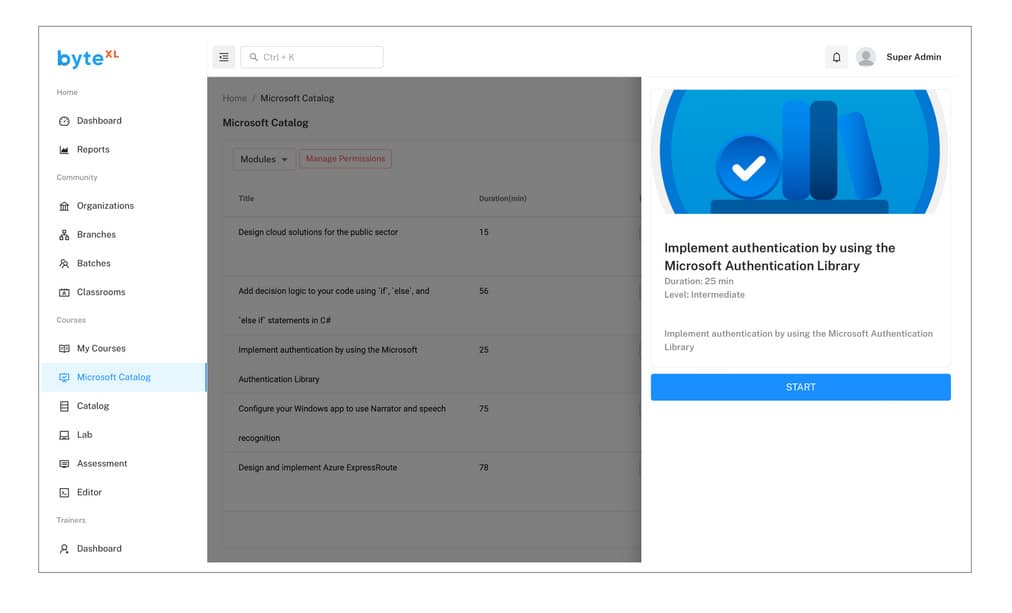
Task: Click Home breadcrumb link
Action: pyautogui.click(x=234, y=98)
